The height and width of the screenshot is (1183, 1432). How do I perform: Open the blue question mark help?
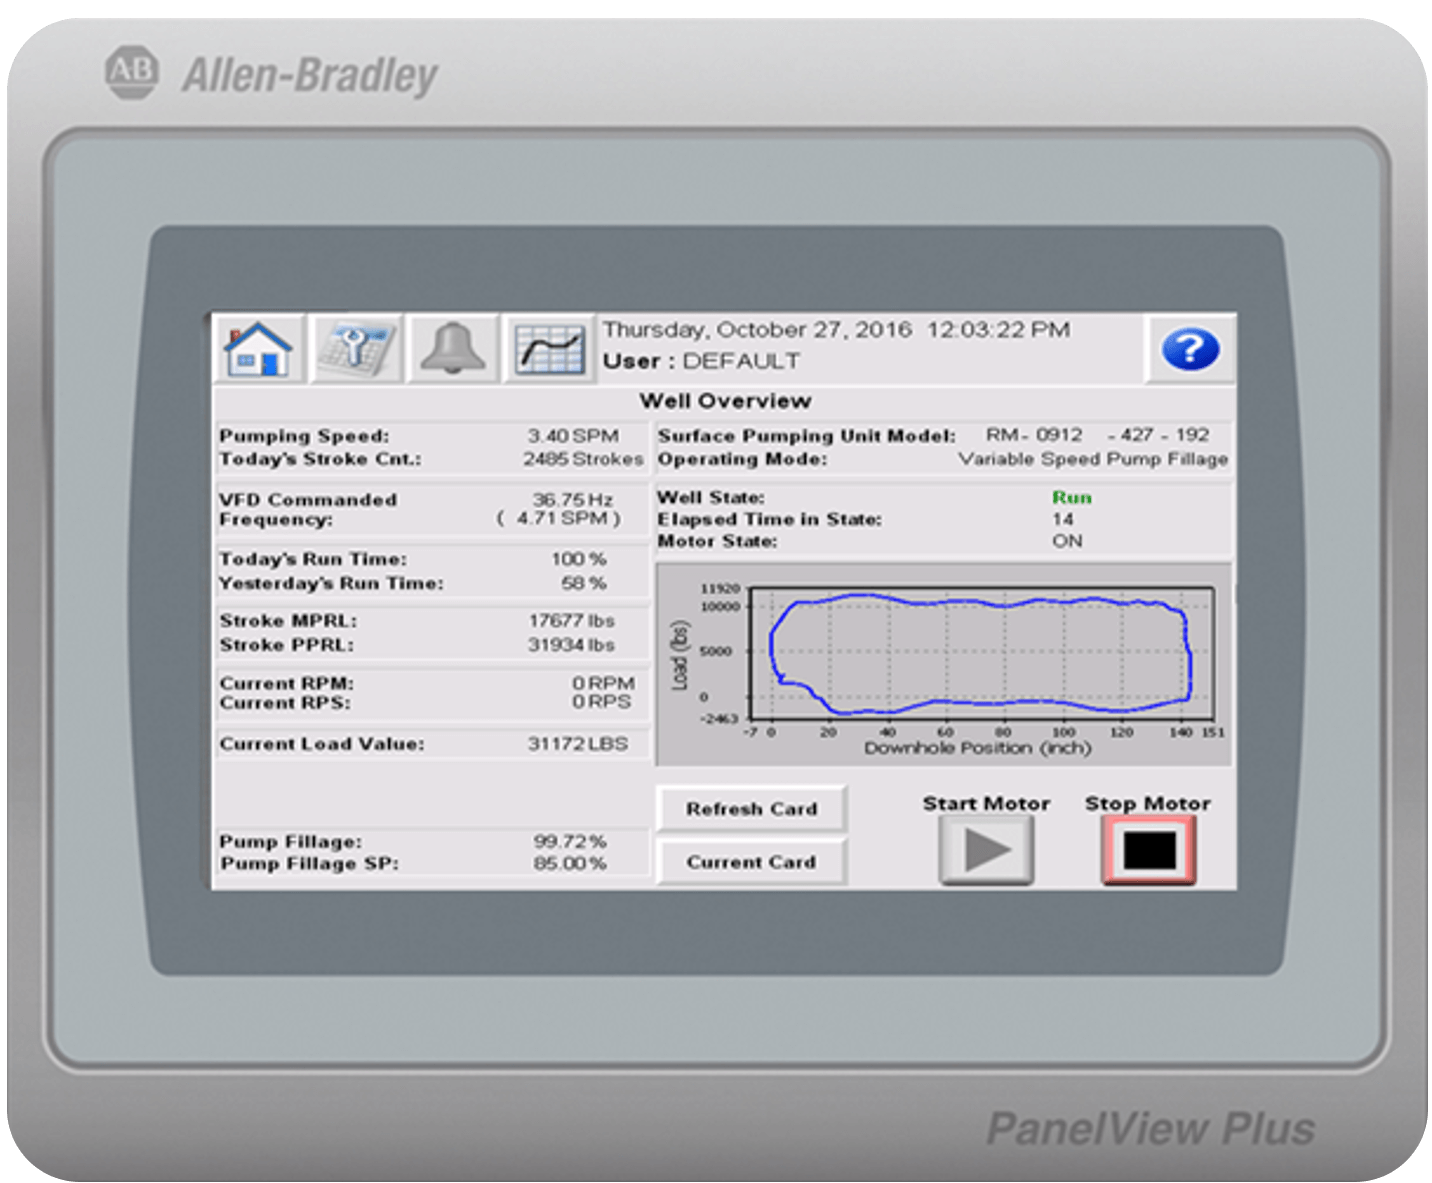point(1190,349)
